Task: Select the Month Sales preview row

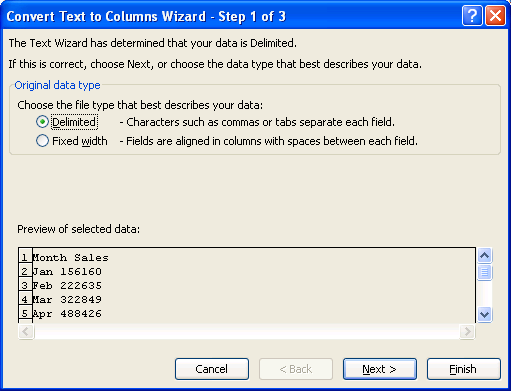Action: pyautogui.click(x=71, y=258)
